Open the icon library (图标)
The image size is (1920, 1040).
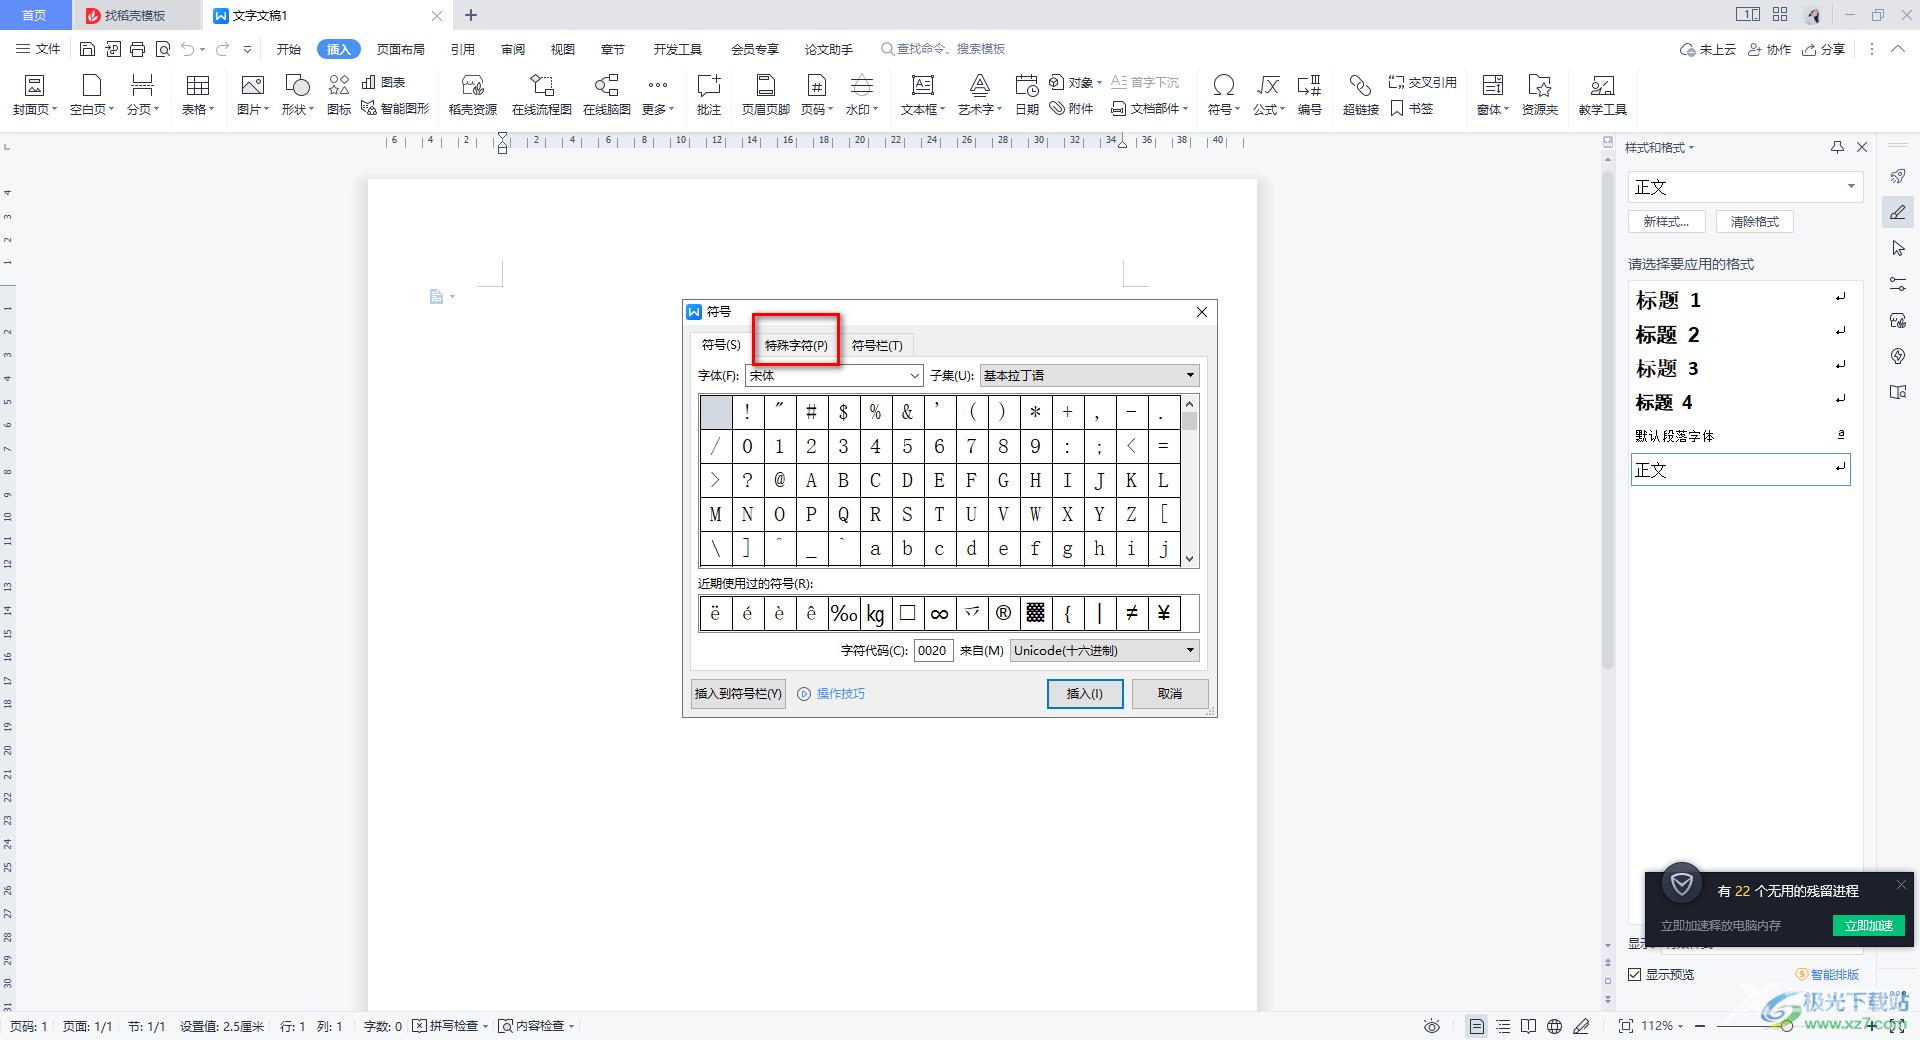click(x=339, y=95)
